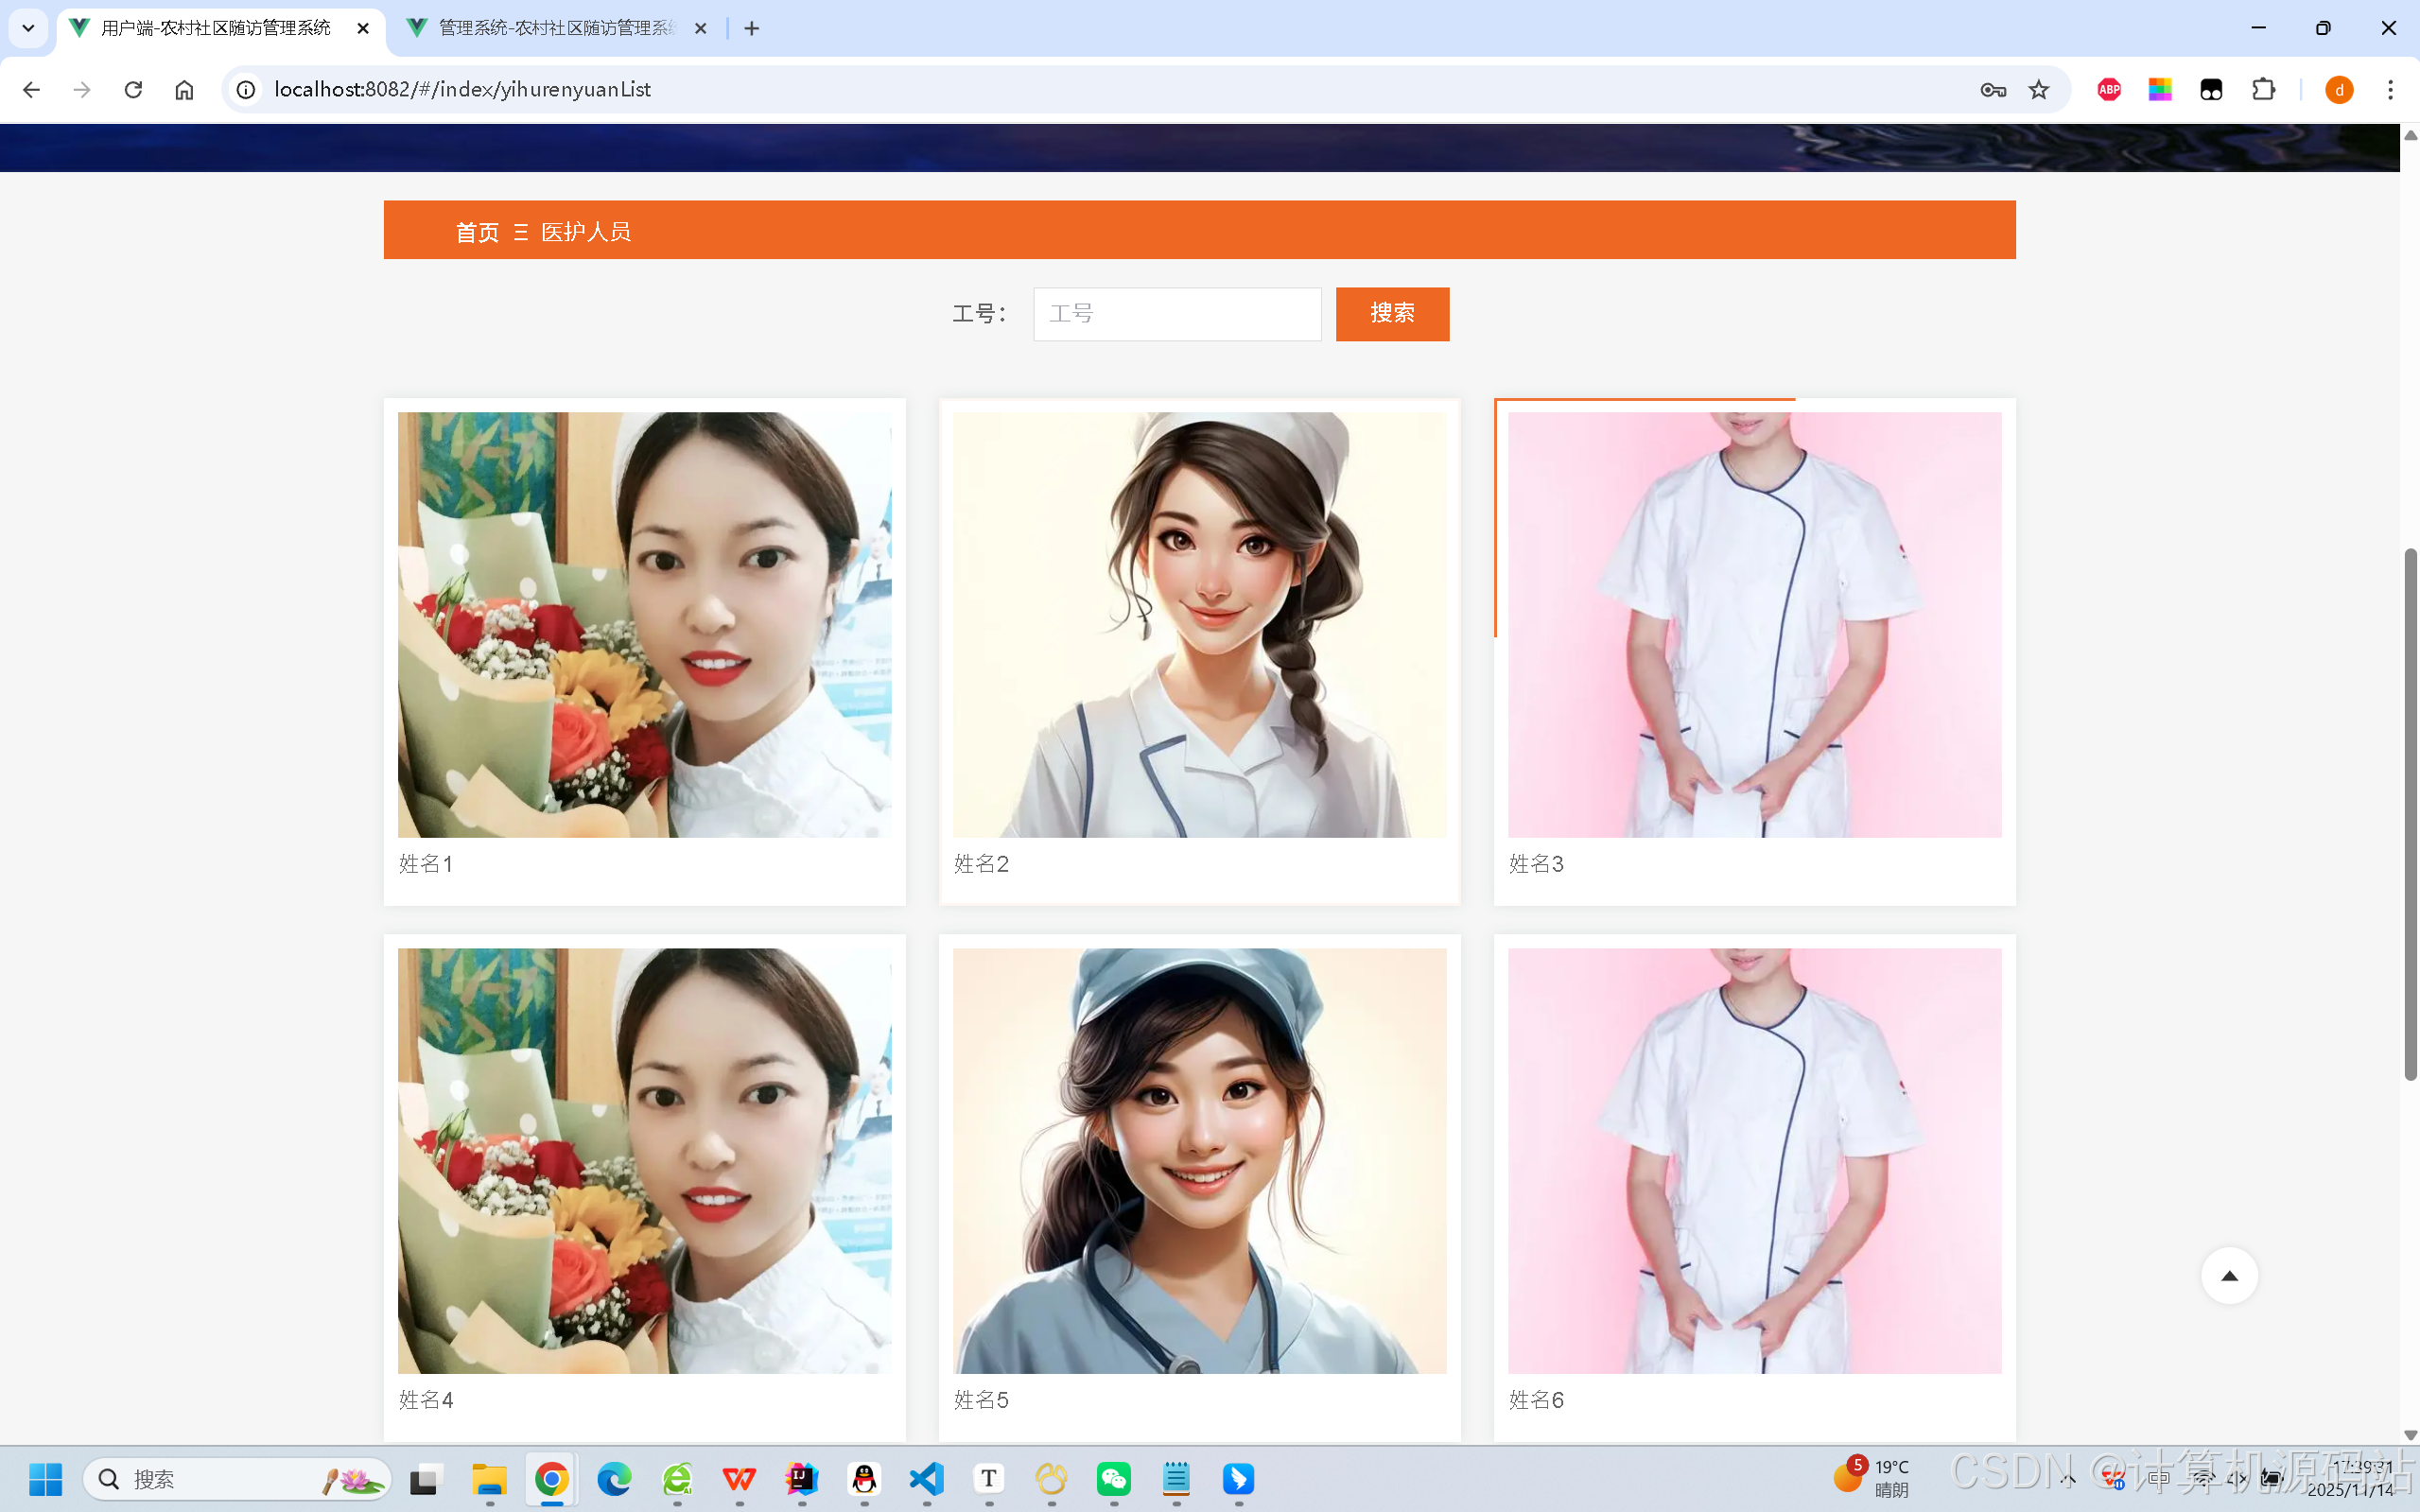Click the 姓名5 name label
The width and height of the screenshot is (2420, 1512).
click(x=981, y=1400)
